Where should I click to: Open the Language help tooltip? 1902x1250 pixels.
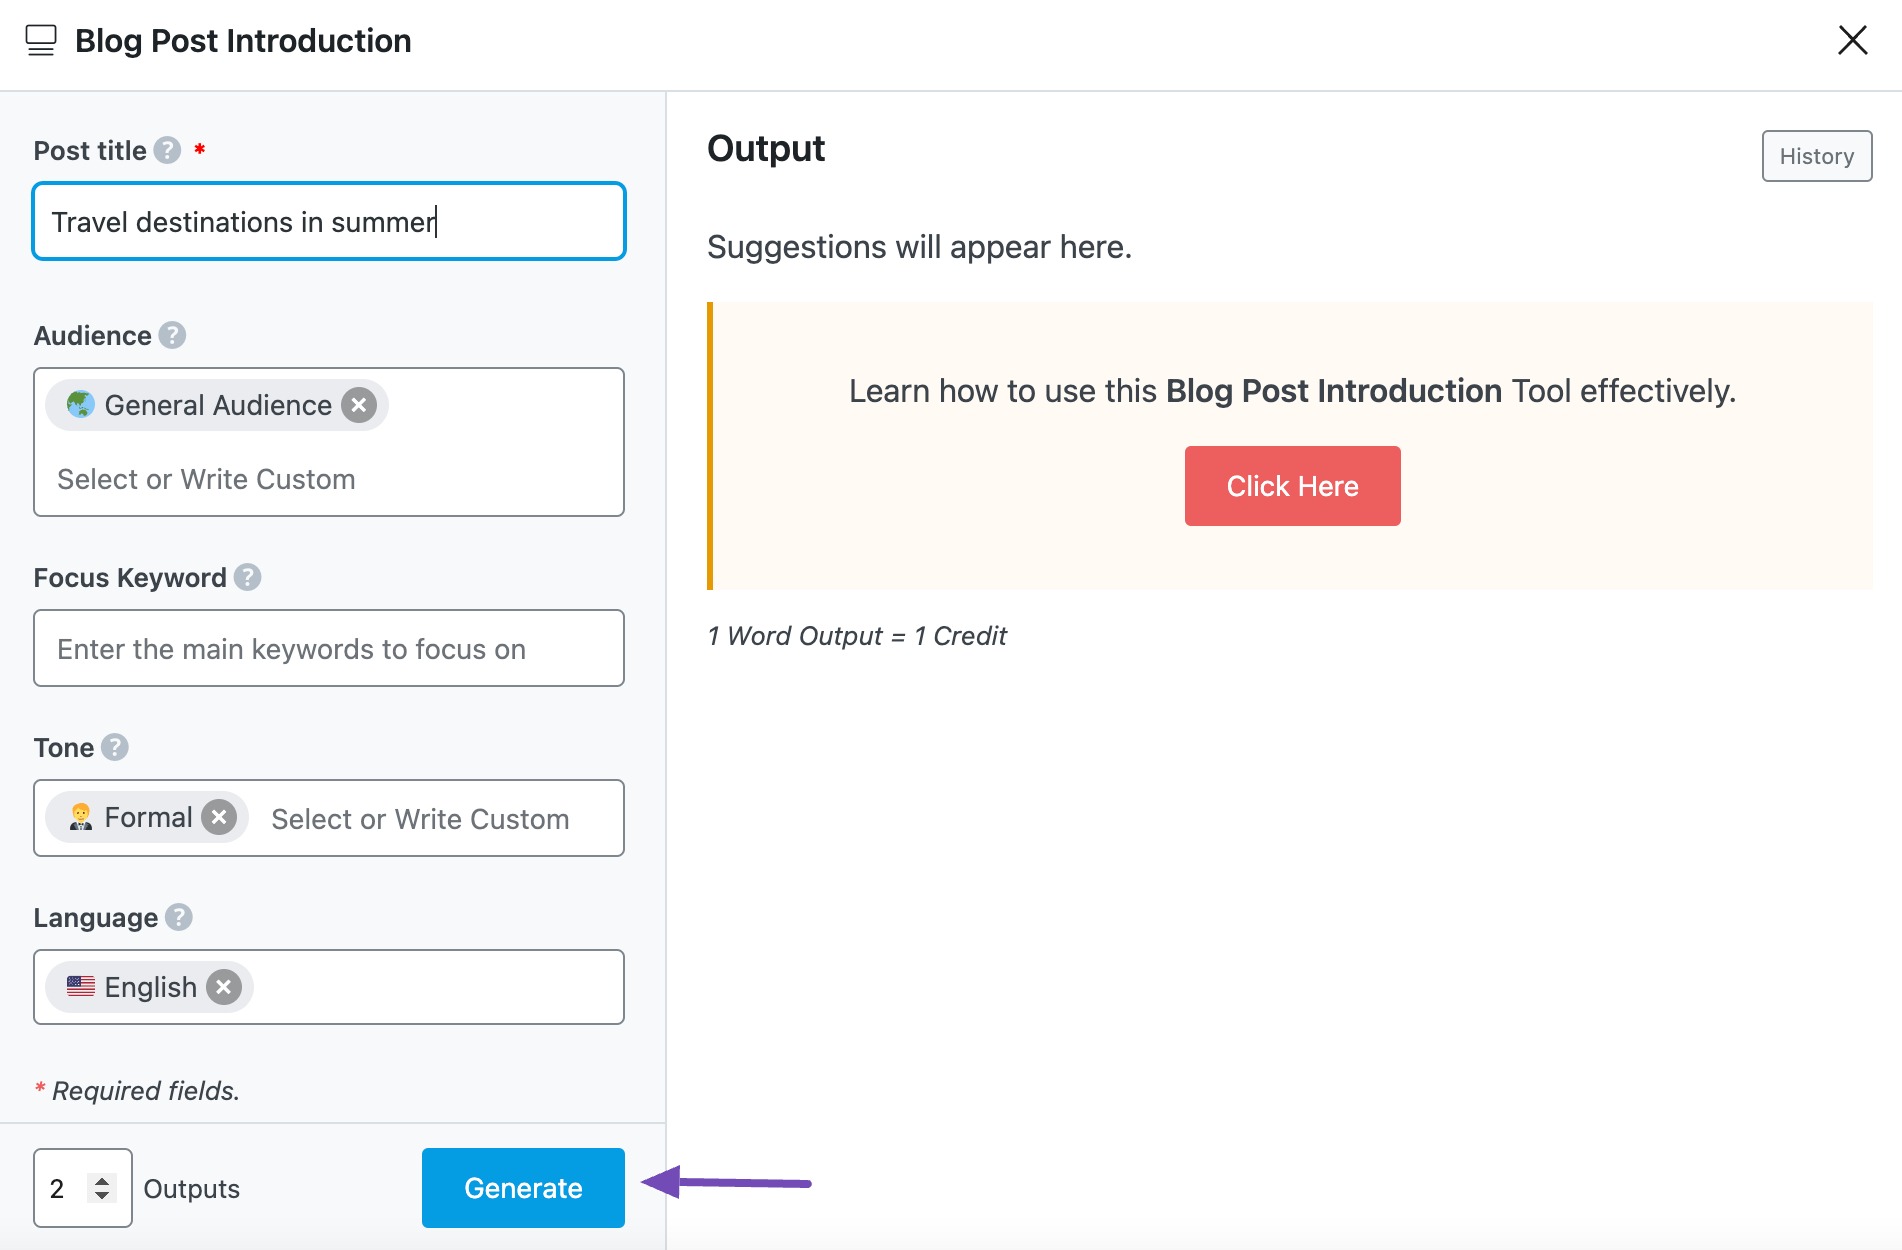(x=178, y=917)
